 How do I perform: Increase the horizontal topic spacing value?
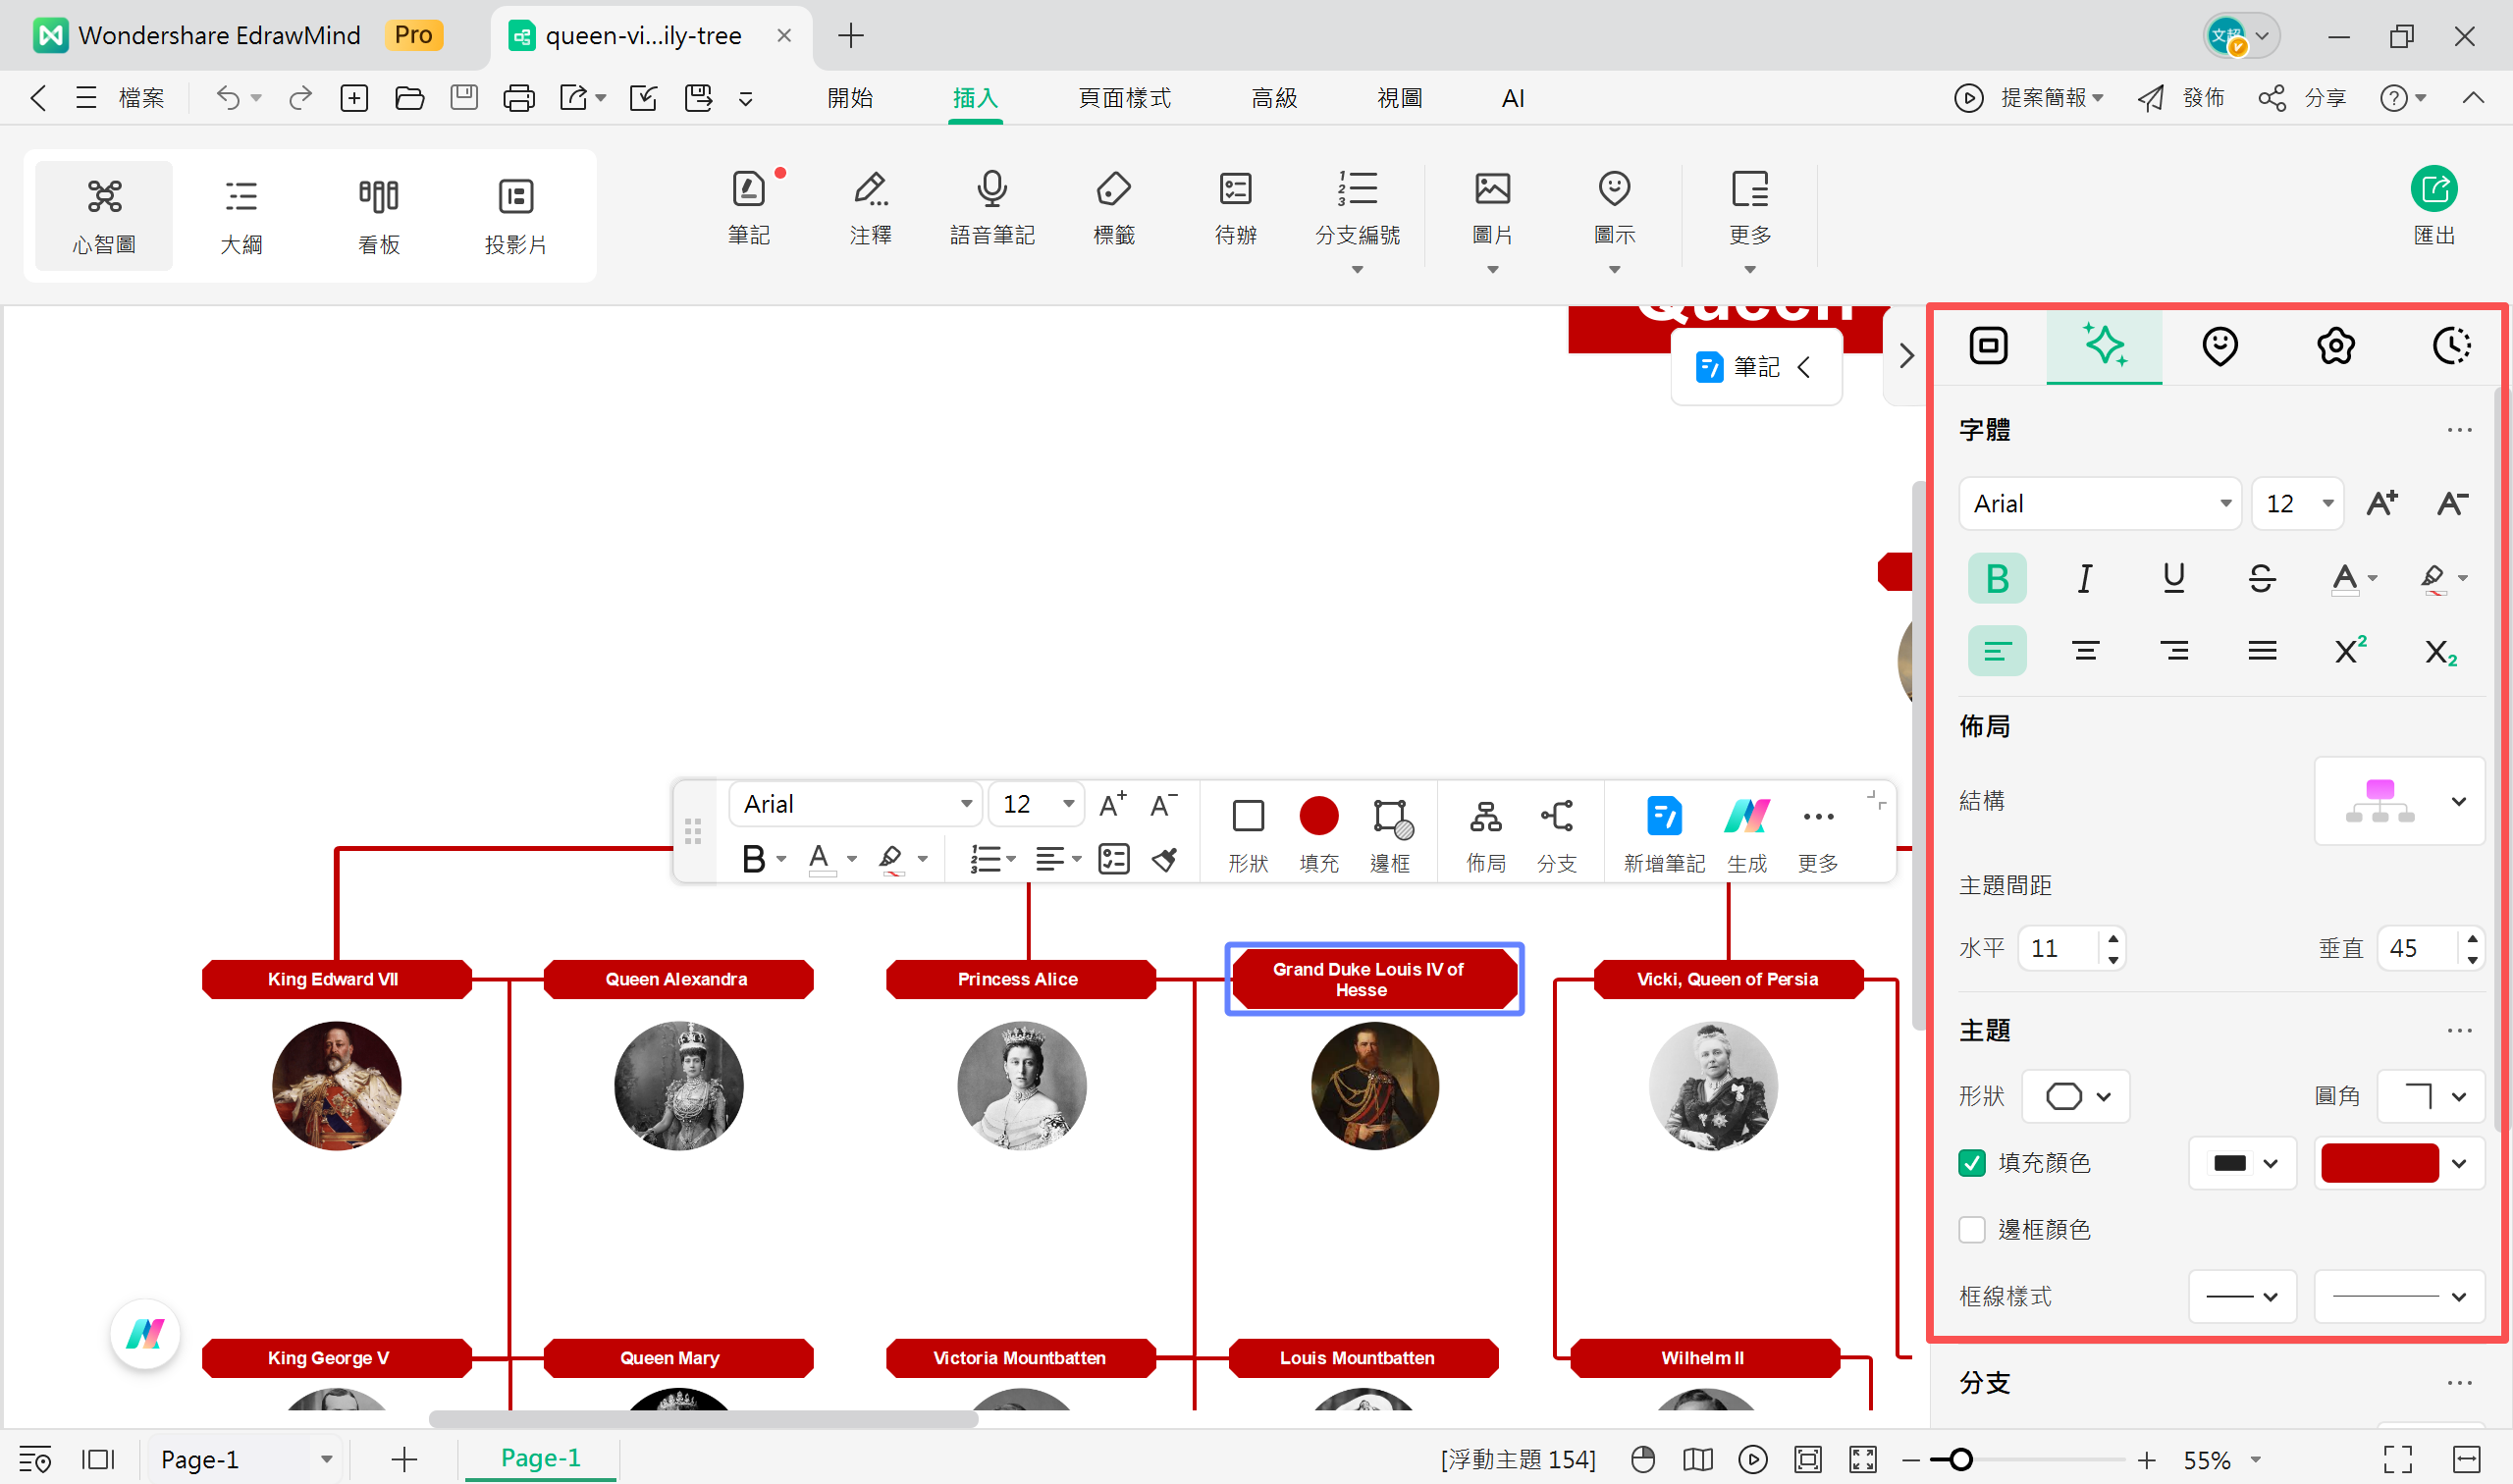[2112, 938]
